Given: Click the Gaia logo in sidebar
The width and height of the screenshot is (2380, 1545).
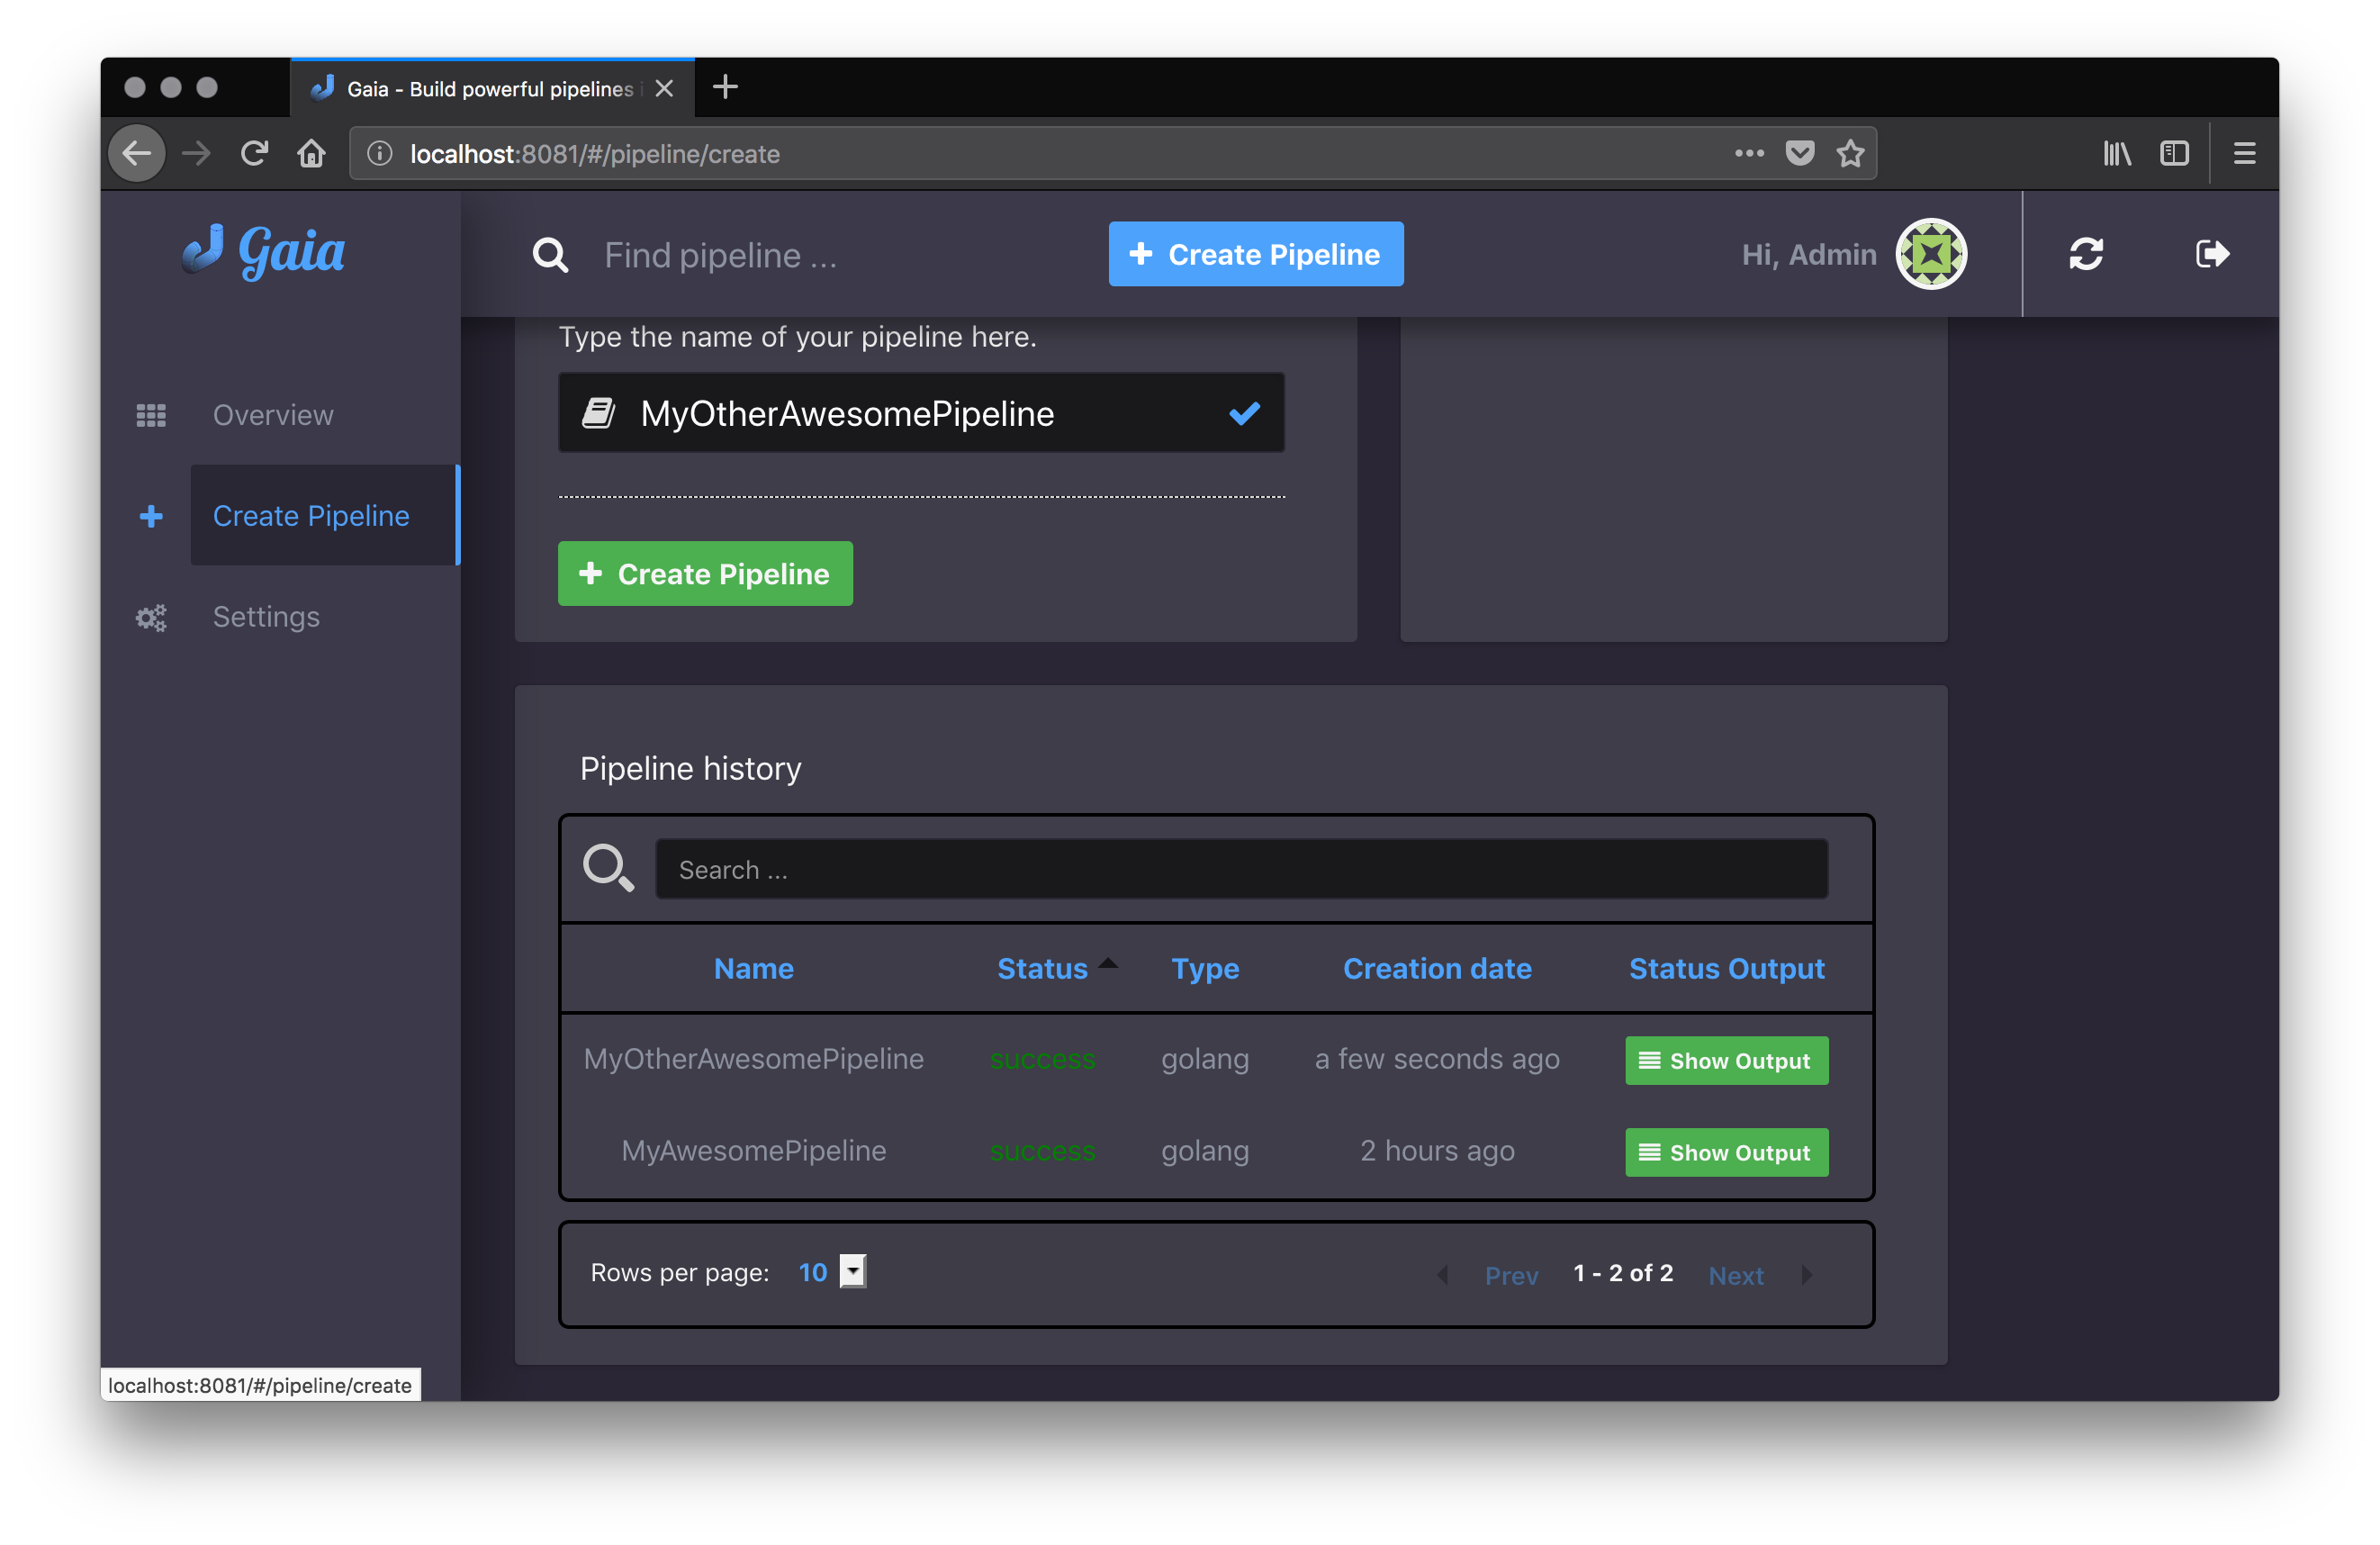Looking at the screenshot, I should [263, 251].
